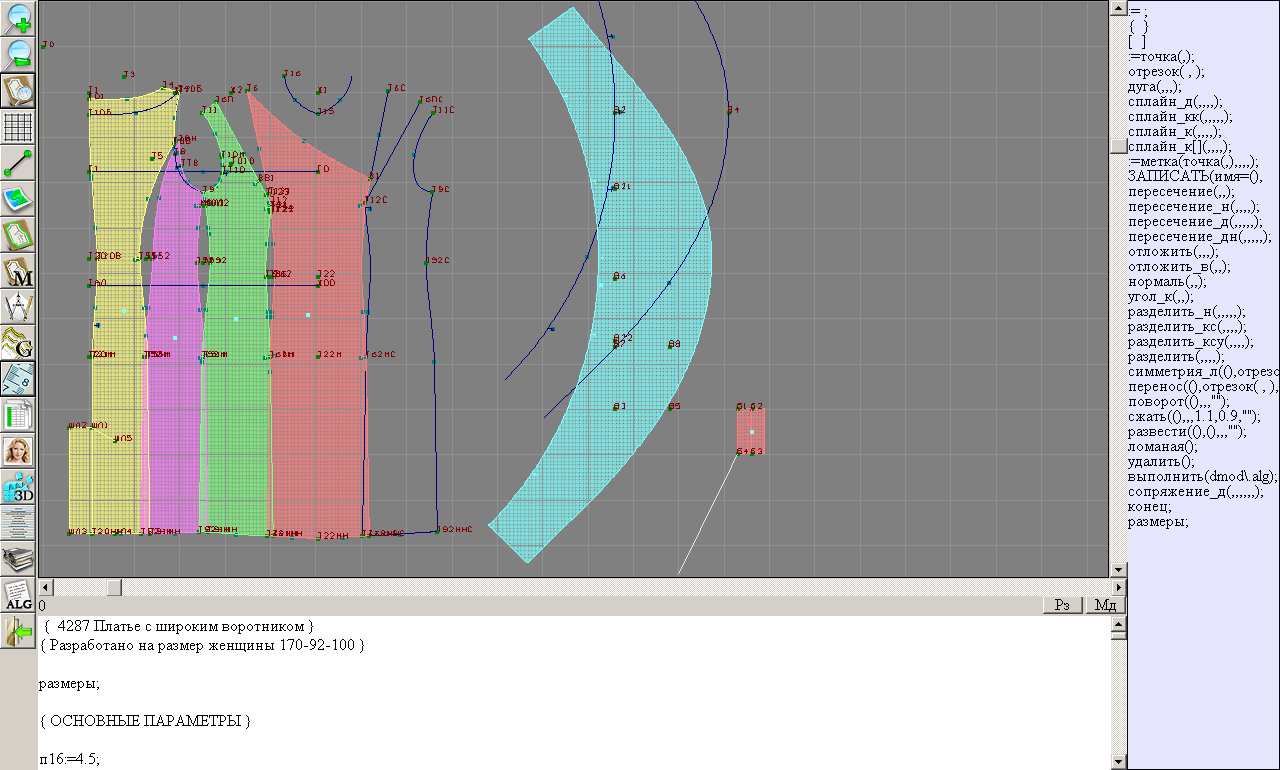This screenshot has width=1280, height=770.
Task: Select 'пересечение(,,);' command entry
Action: coord(1180,191)
